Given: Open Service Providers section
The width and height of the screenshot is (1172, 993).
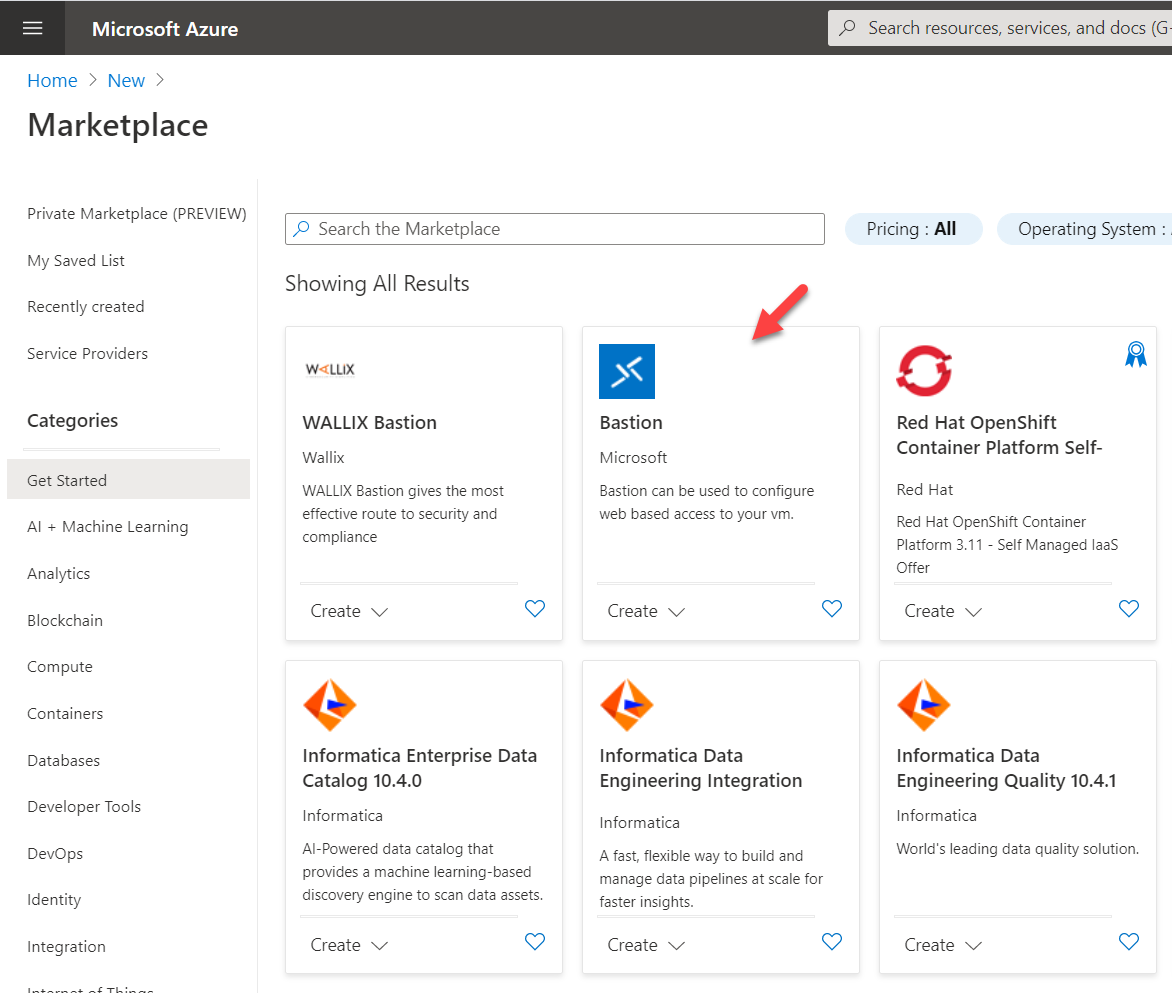Looking at the screenshot, I should [87, 353].
